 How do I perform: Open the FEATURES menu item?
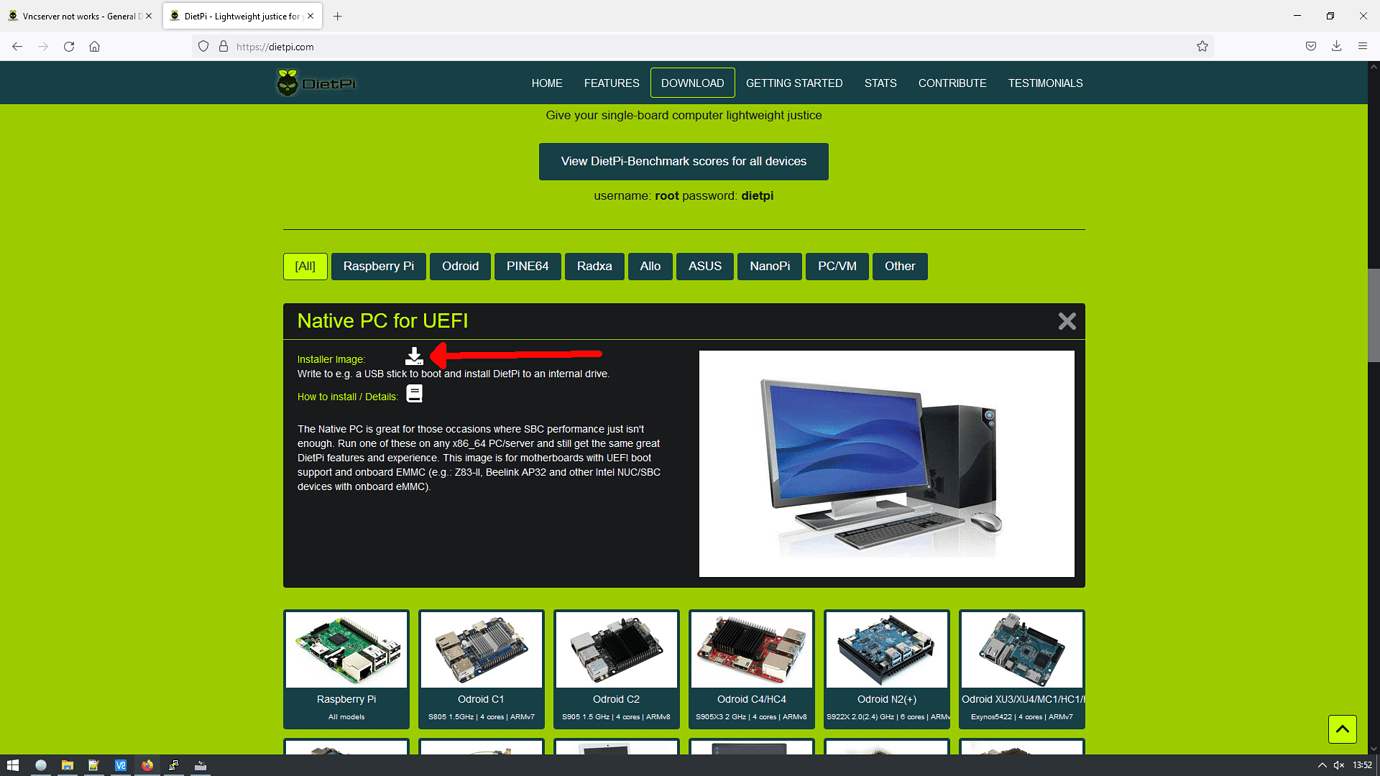612,83
